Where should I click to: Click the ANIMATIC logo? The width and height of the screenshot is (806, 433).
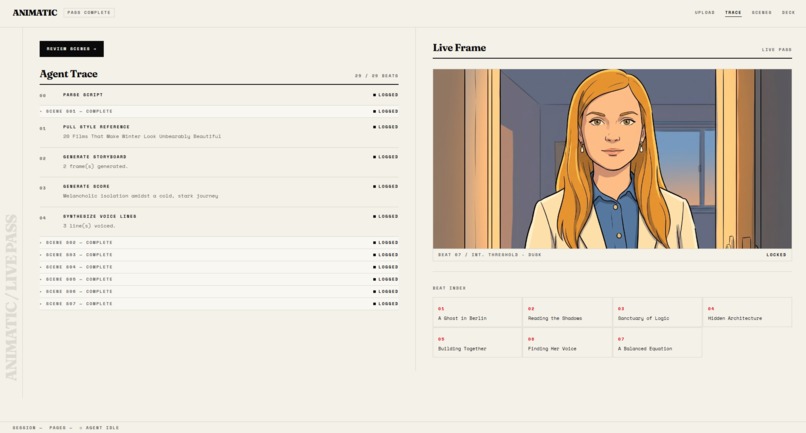(34, 12)
